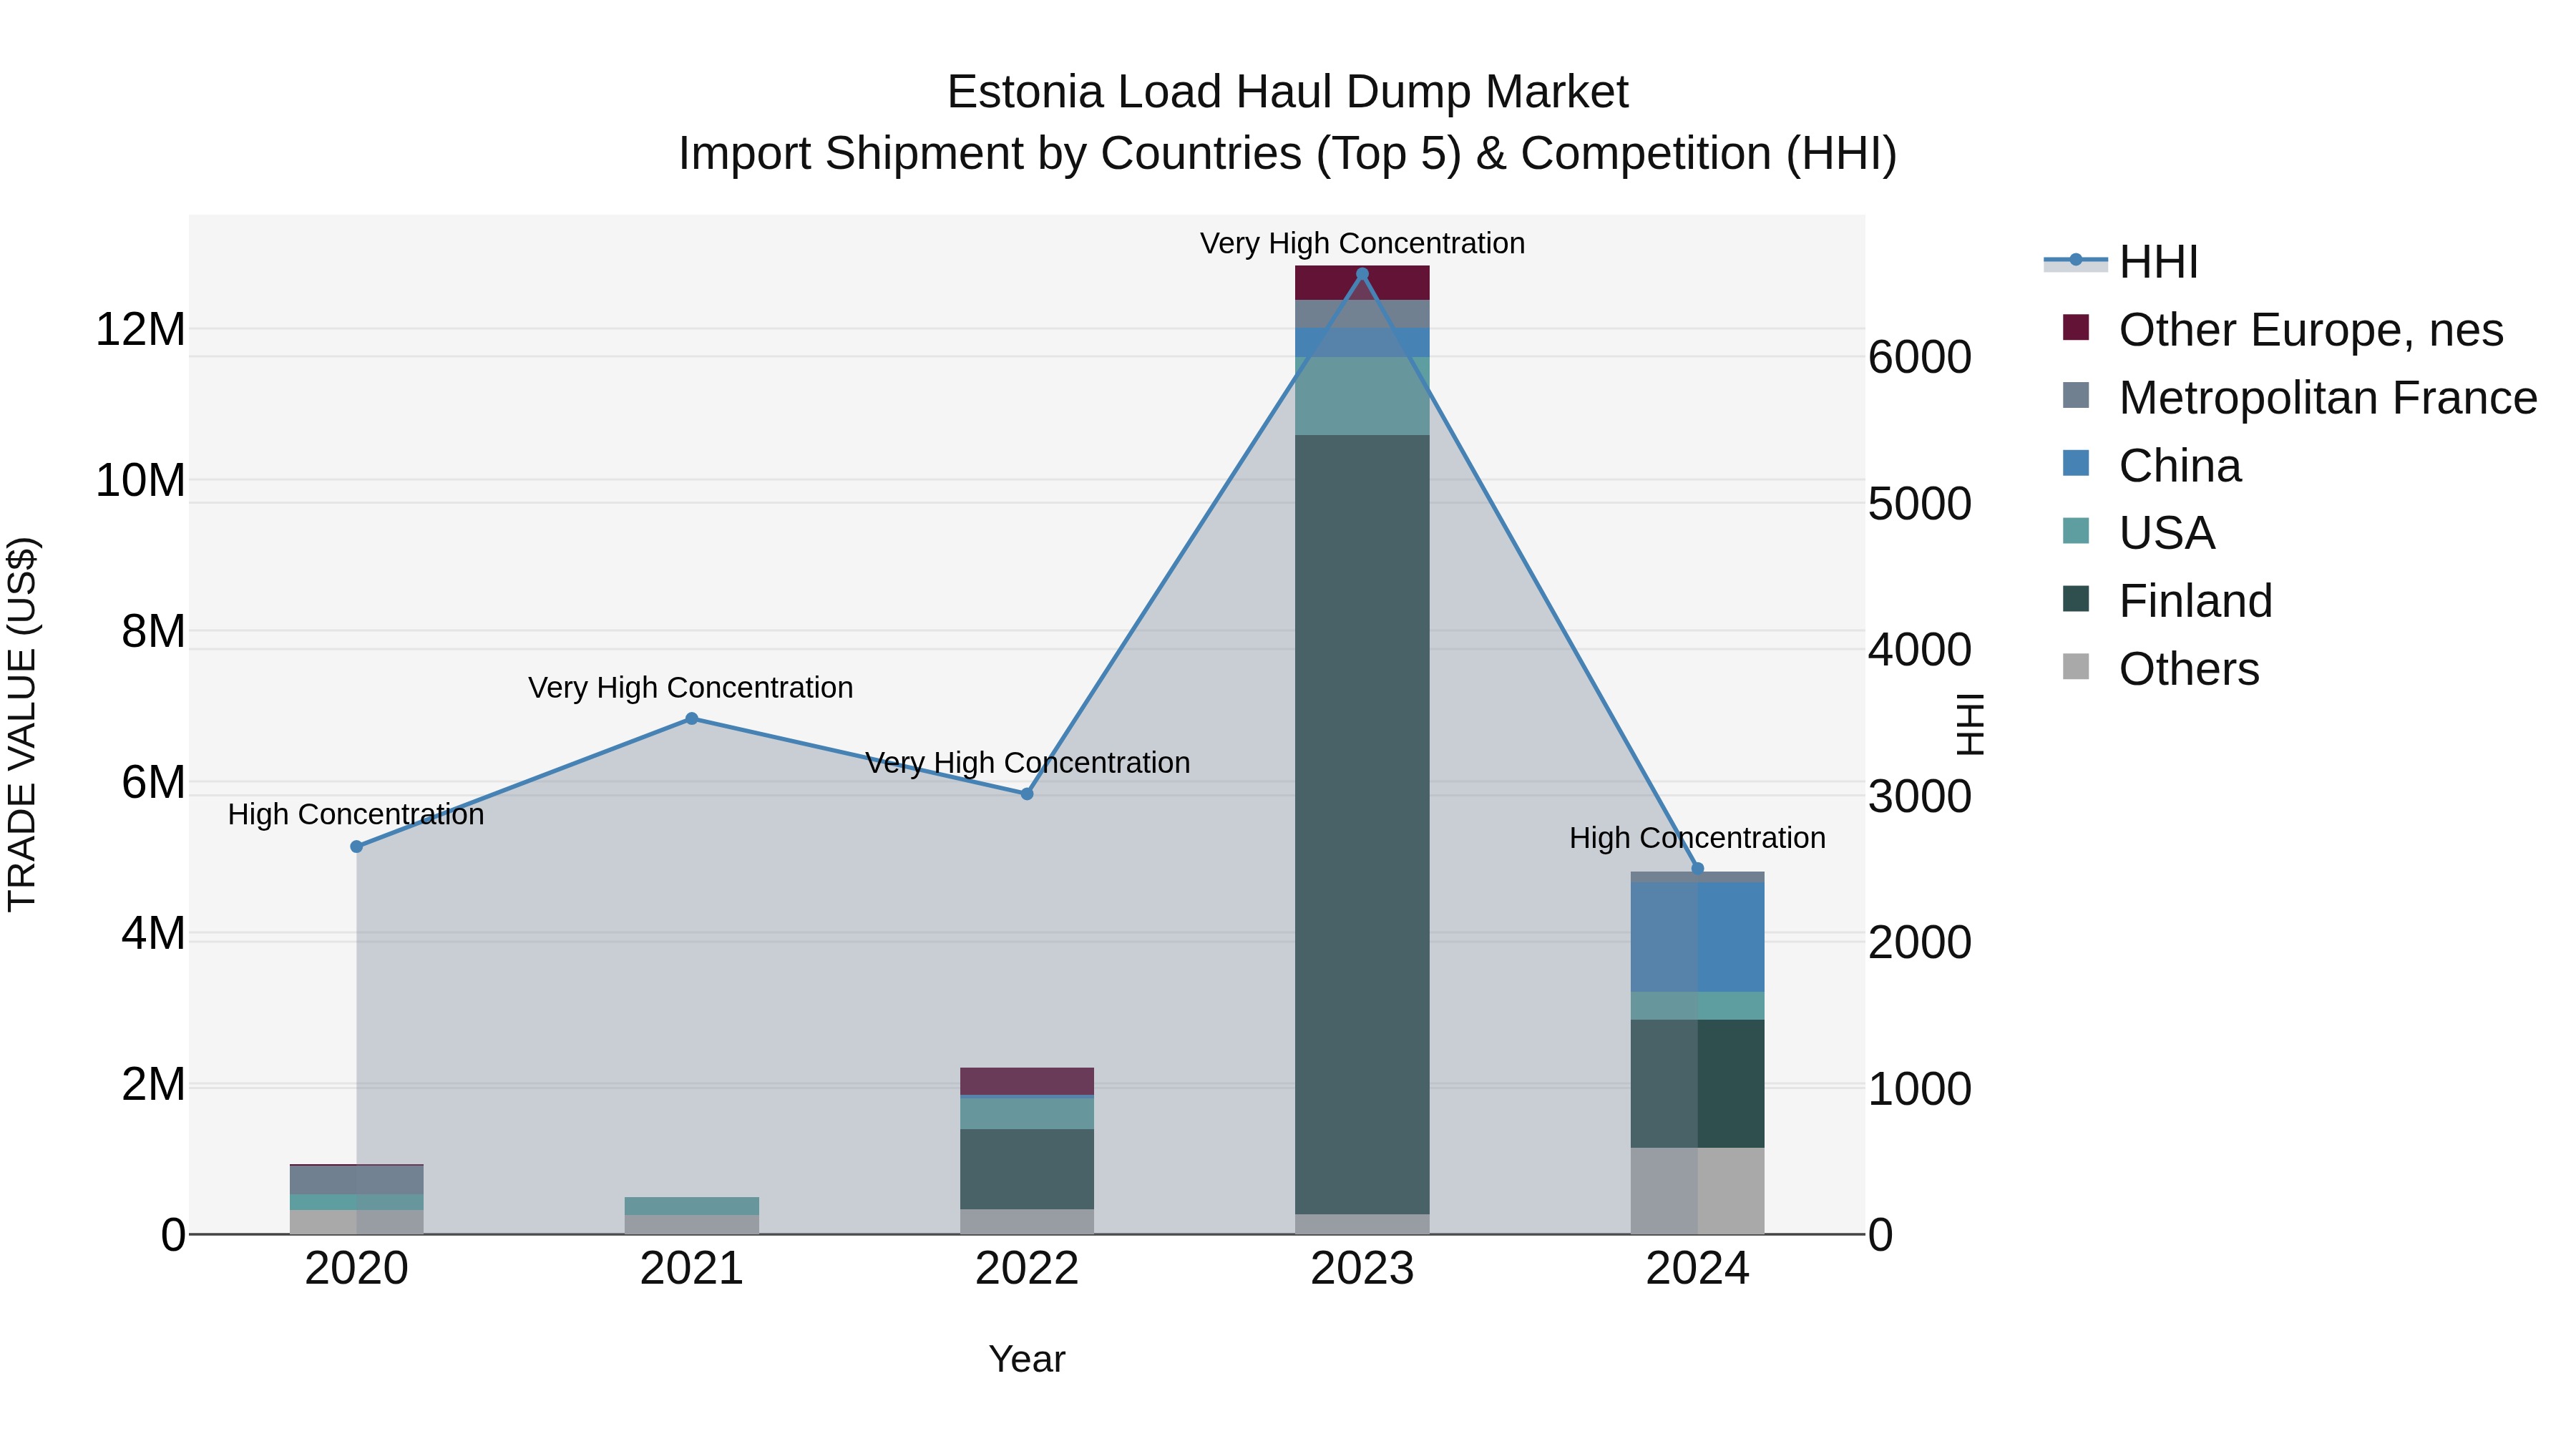Click the HHI line marker icon in legend
This screenshot has width=2576, height=1449.
(2076, 260)
